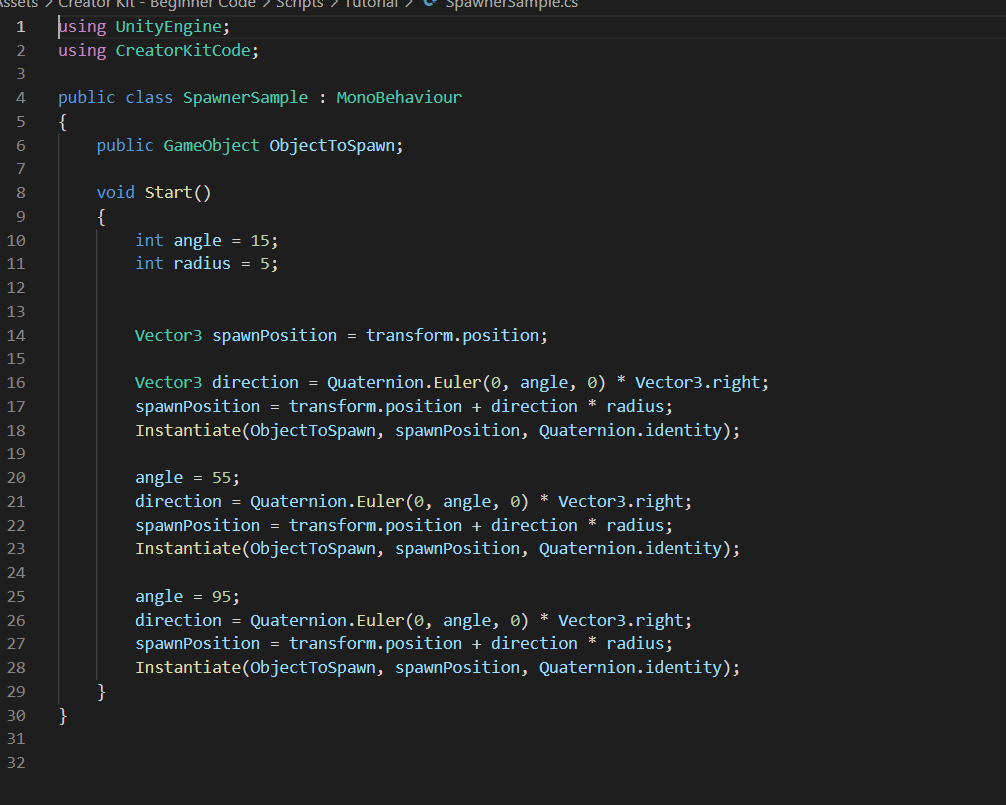Click on UnityEngine in line 1
Image resolution: width=1006 pixels, height=805 pixels.
coord(169,26)
